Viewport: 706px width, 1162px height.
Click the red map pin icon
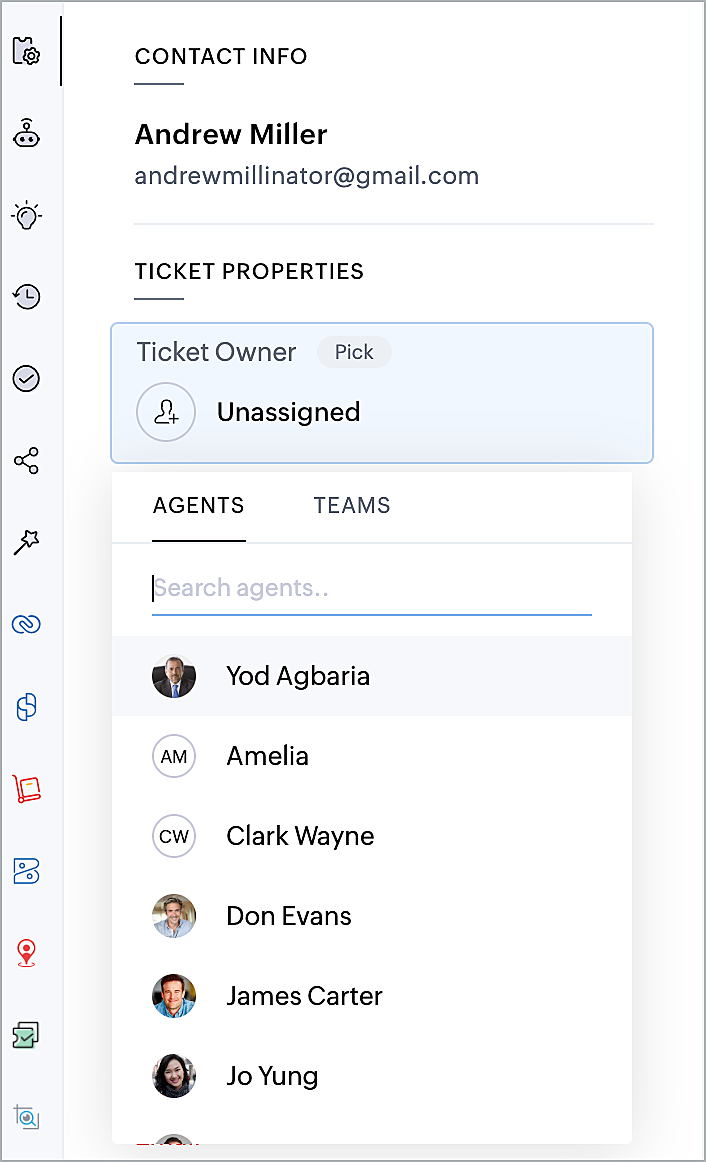(27, 953)
